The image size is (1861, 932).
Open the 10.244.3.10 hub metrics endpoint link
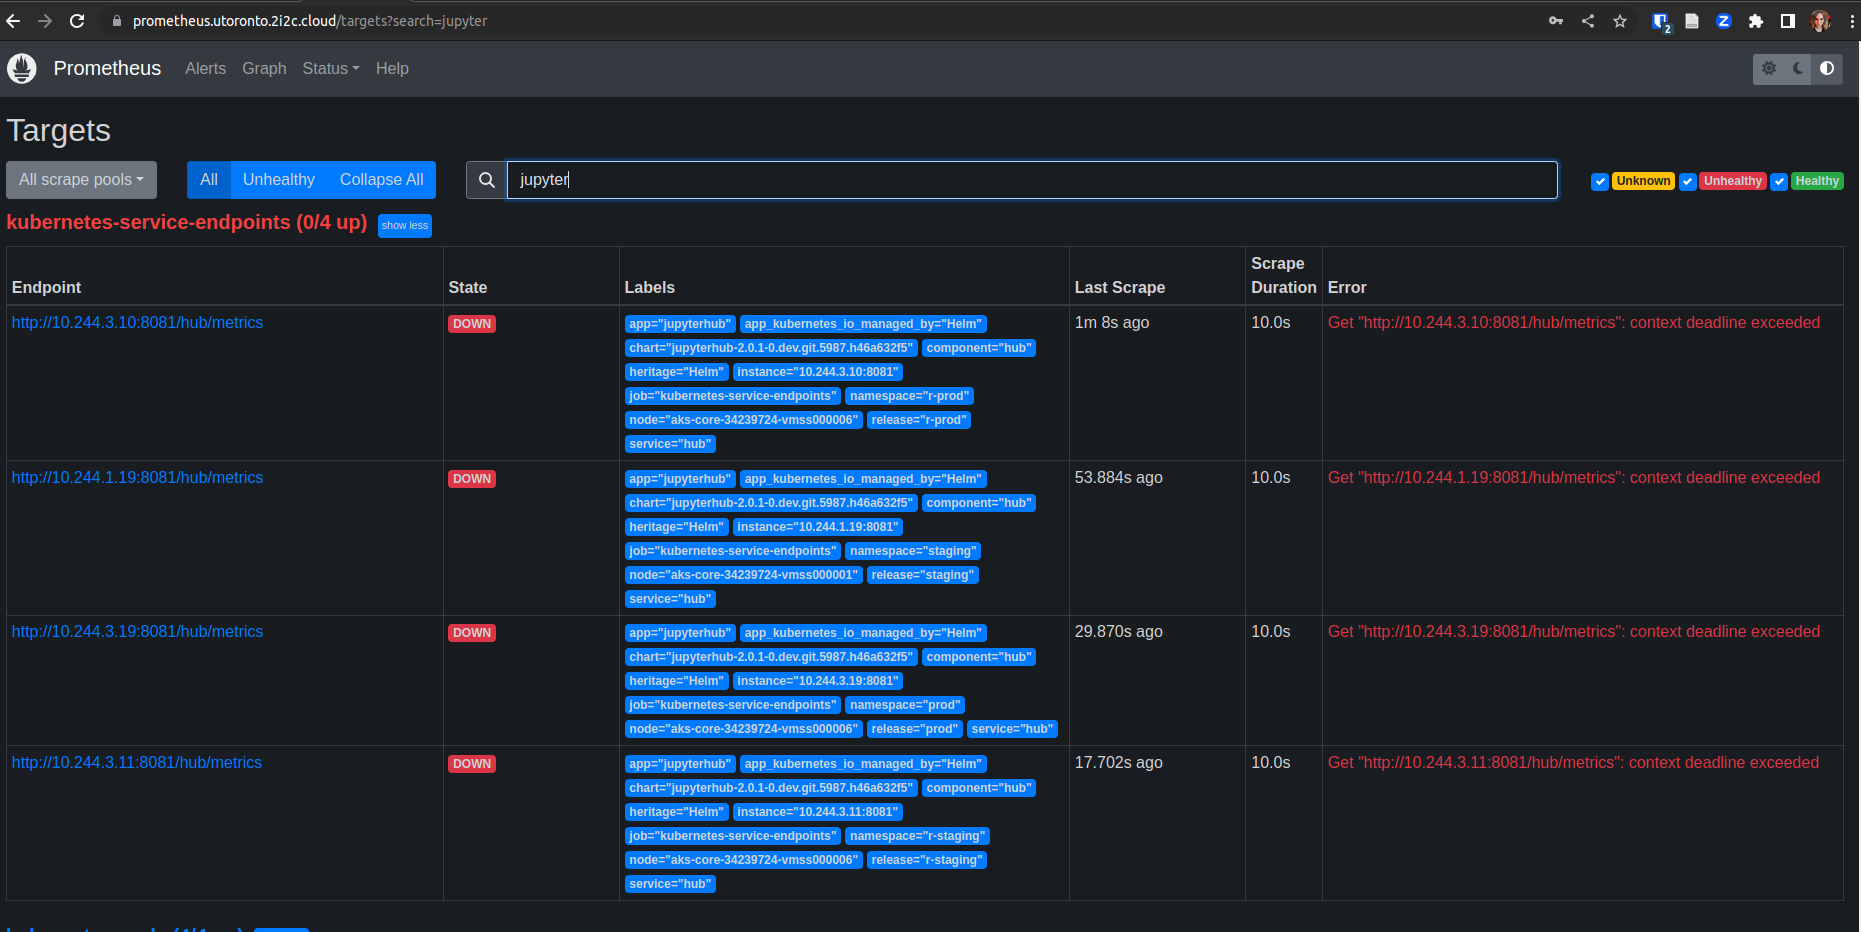point(137,322)
